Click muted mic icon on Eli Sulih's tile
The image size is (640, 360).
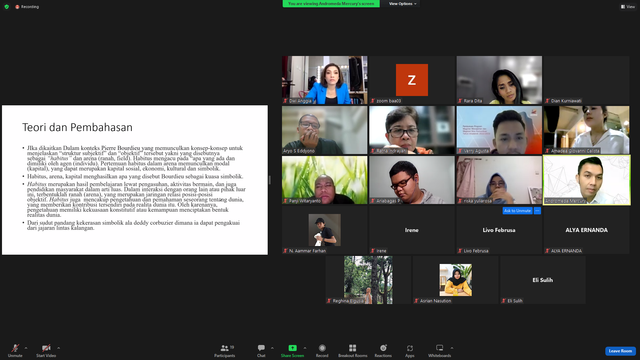point(504,301)
